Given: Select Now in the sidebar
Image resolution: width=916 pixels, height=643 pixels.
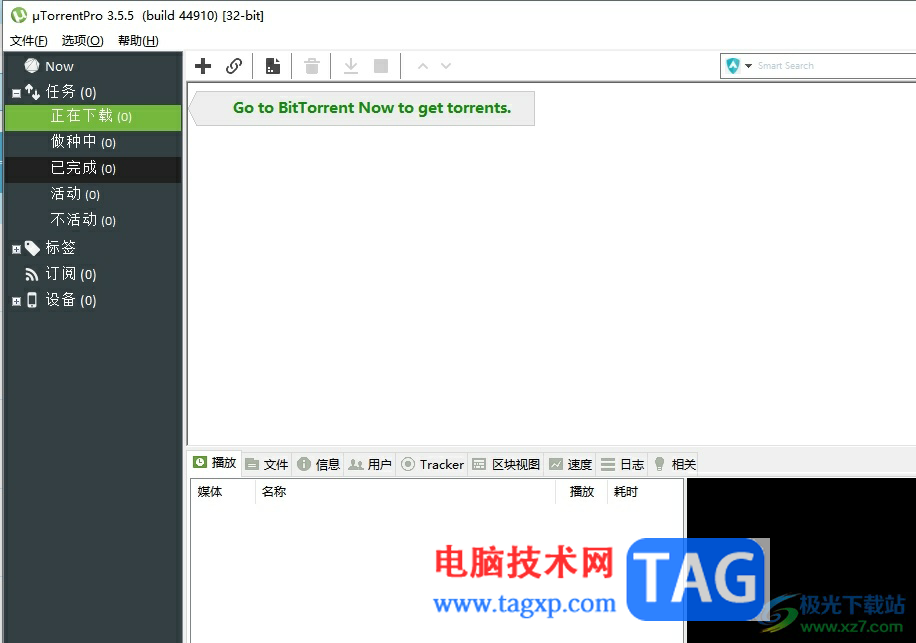Looking at the screenshot, I should (59, 67).
